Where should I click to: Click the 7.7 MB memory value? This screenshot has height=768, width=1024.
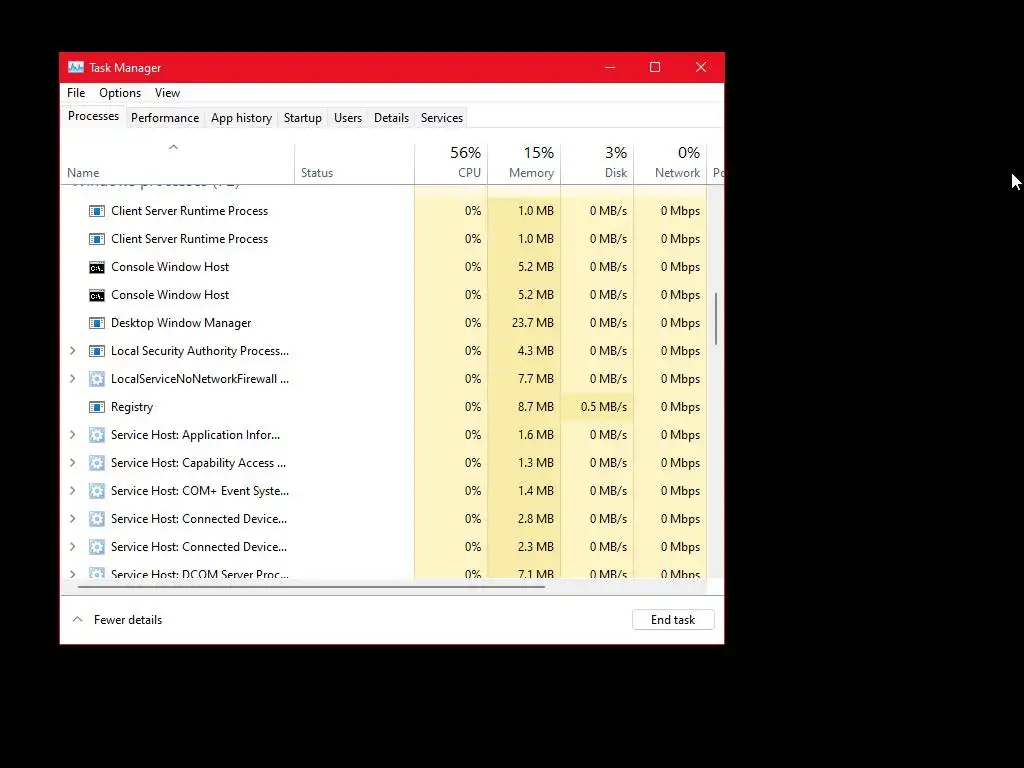click(x=536, y=379)
